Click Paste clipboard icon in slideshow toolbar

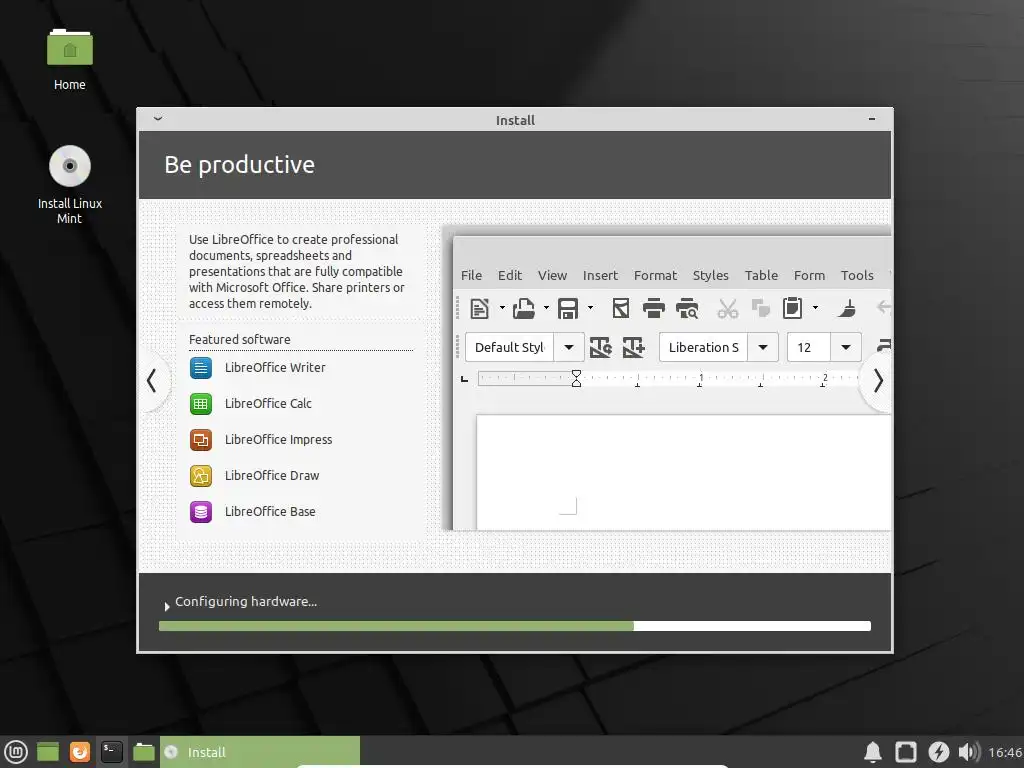coord(792,308)
